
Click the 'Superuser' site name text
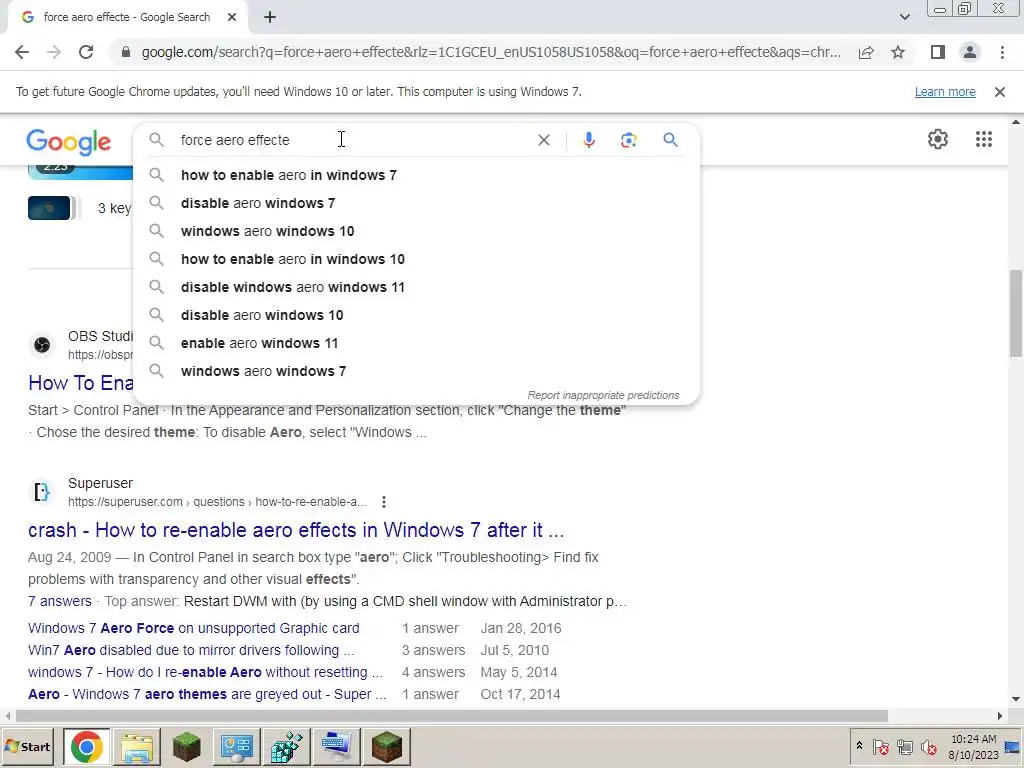pyautogui.click(x=100, y=483)
